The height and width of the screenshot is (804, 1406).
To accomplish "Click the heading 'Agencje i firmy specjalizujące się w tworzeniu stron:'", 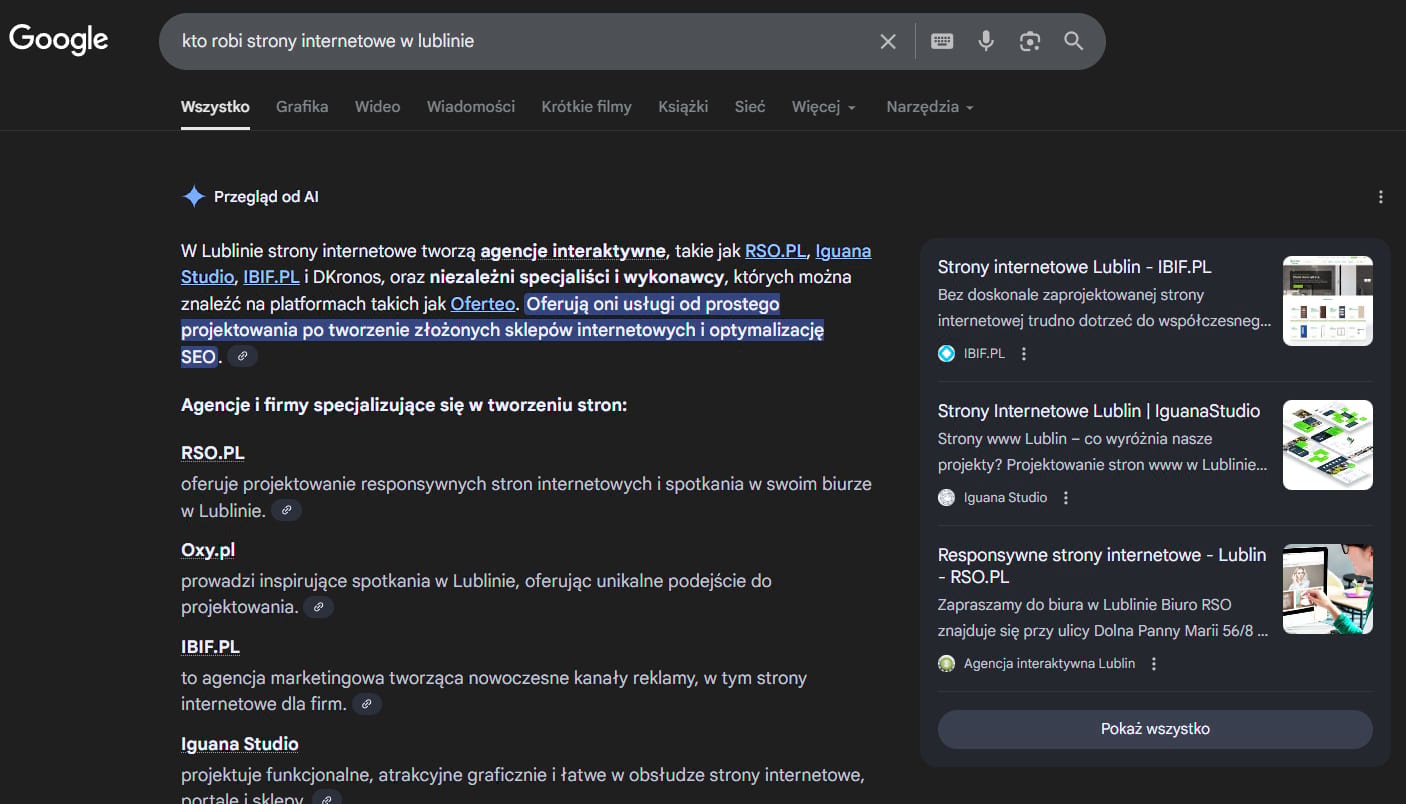I will (404, 405).
